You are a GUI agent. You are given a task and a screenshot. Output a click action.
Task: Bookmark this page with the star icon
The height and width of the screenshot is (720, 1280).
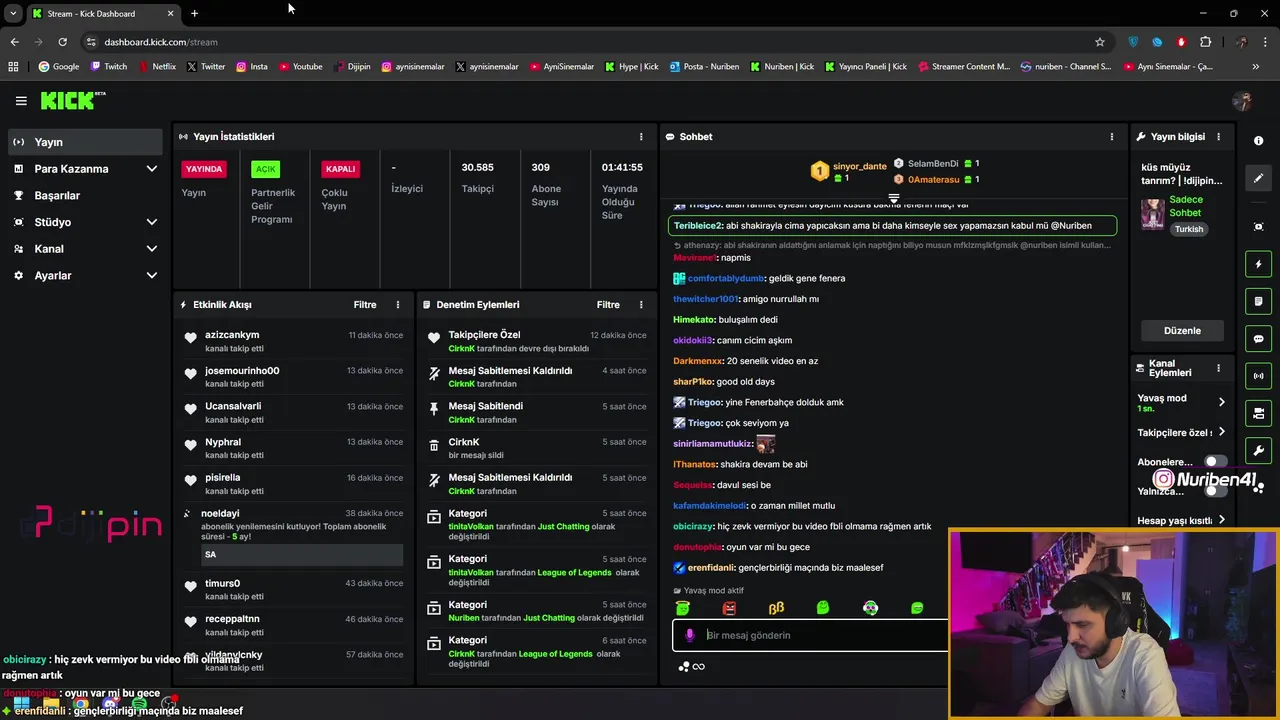[x=1100, y=42]
